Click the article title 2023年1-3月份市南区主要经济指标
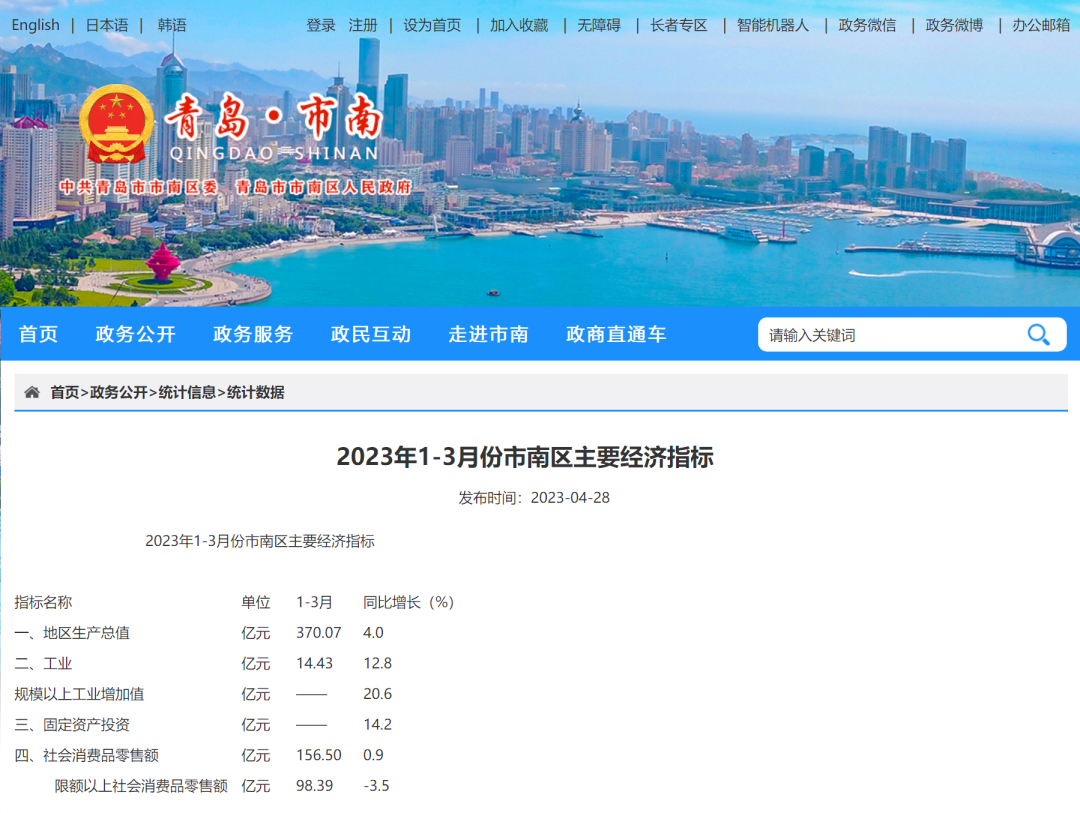The width and height of the screenshot is (1080, 813). point(525,457)
